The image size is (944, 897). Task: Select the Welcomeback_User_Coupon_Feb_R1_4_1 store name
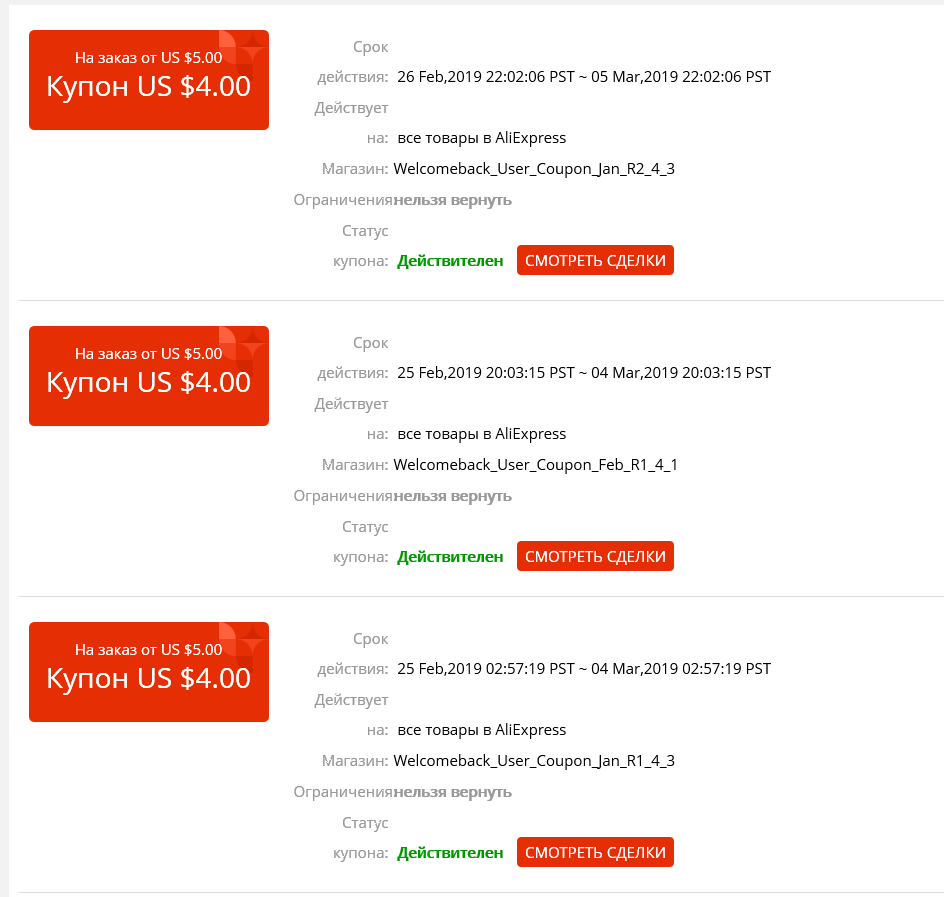point(535,465)
